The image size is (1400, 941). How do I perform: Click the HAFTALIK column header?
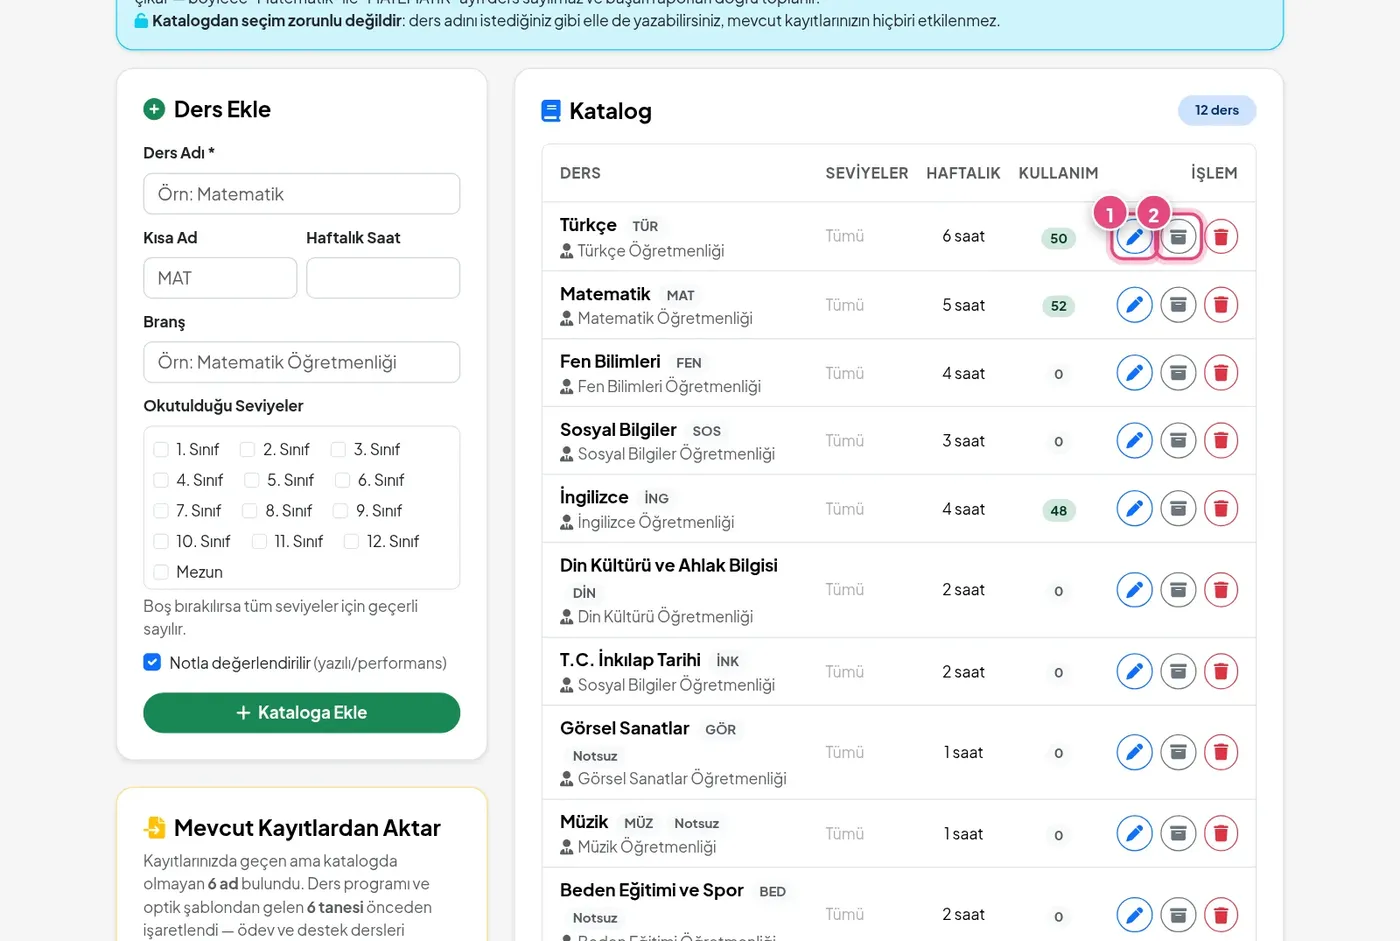[963, 173]
